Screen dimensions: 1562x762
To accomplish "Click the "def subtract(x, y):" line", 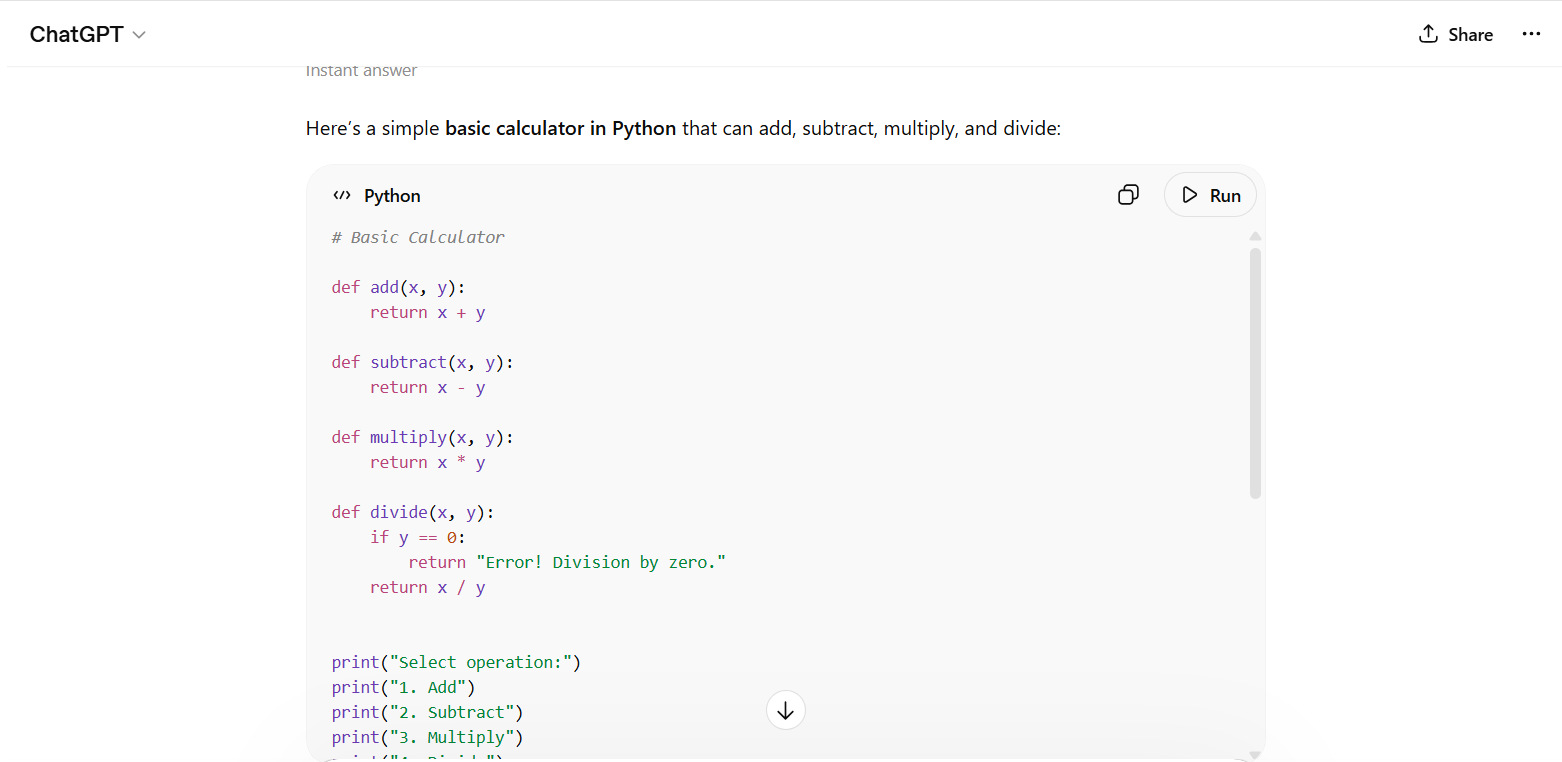I will (423, 363).
